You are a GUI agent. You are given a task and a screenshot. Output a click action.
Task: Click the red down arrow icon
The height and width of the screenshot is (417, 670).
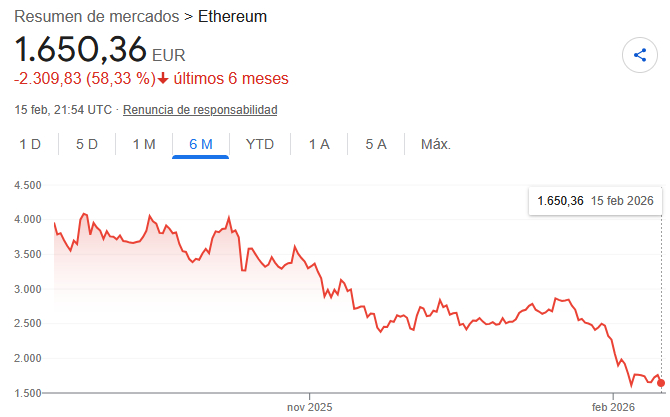coord(163,78)
